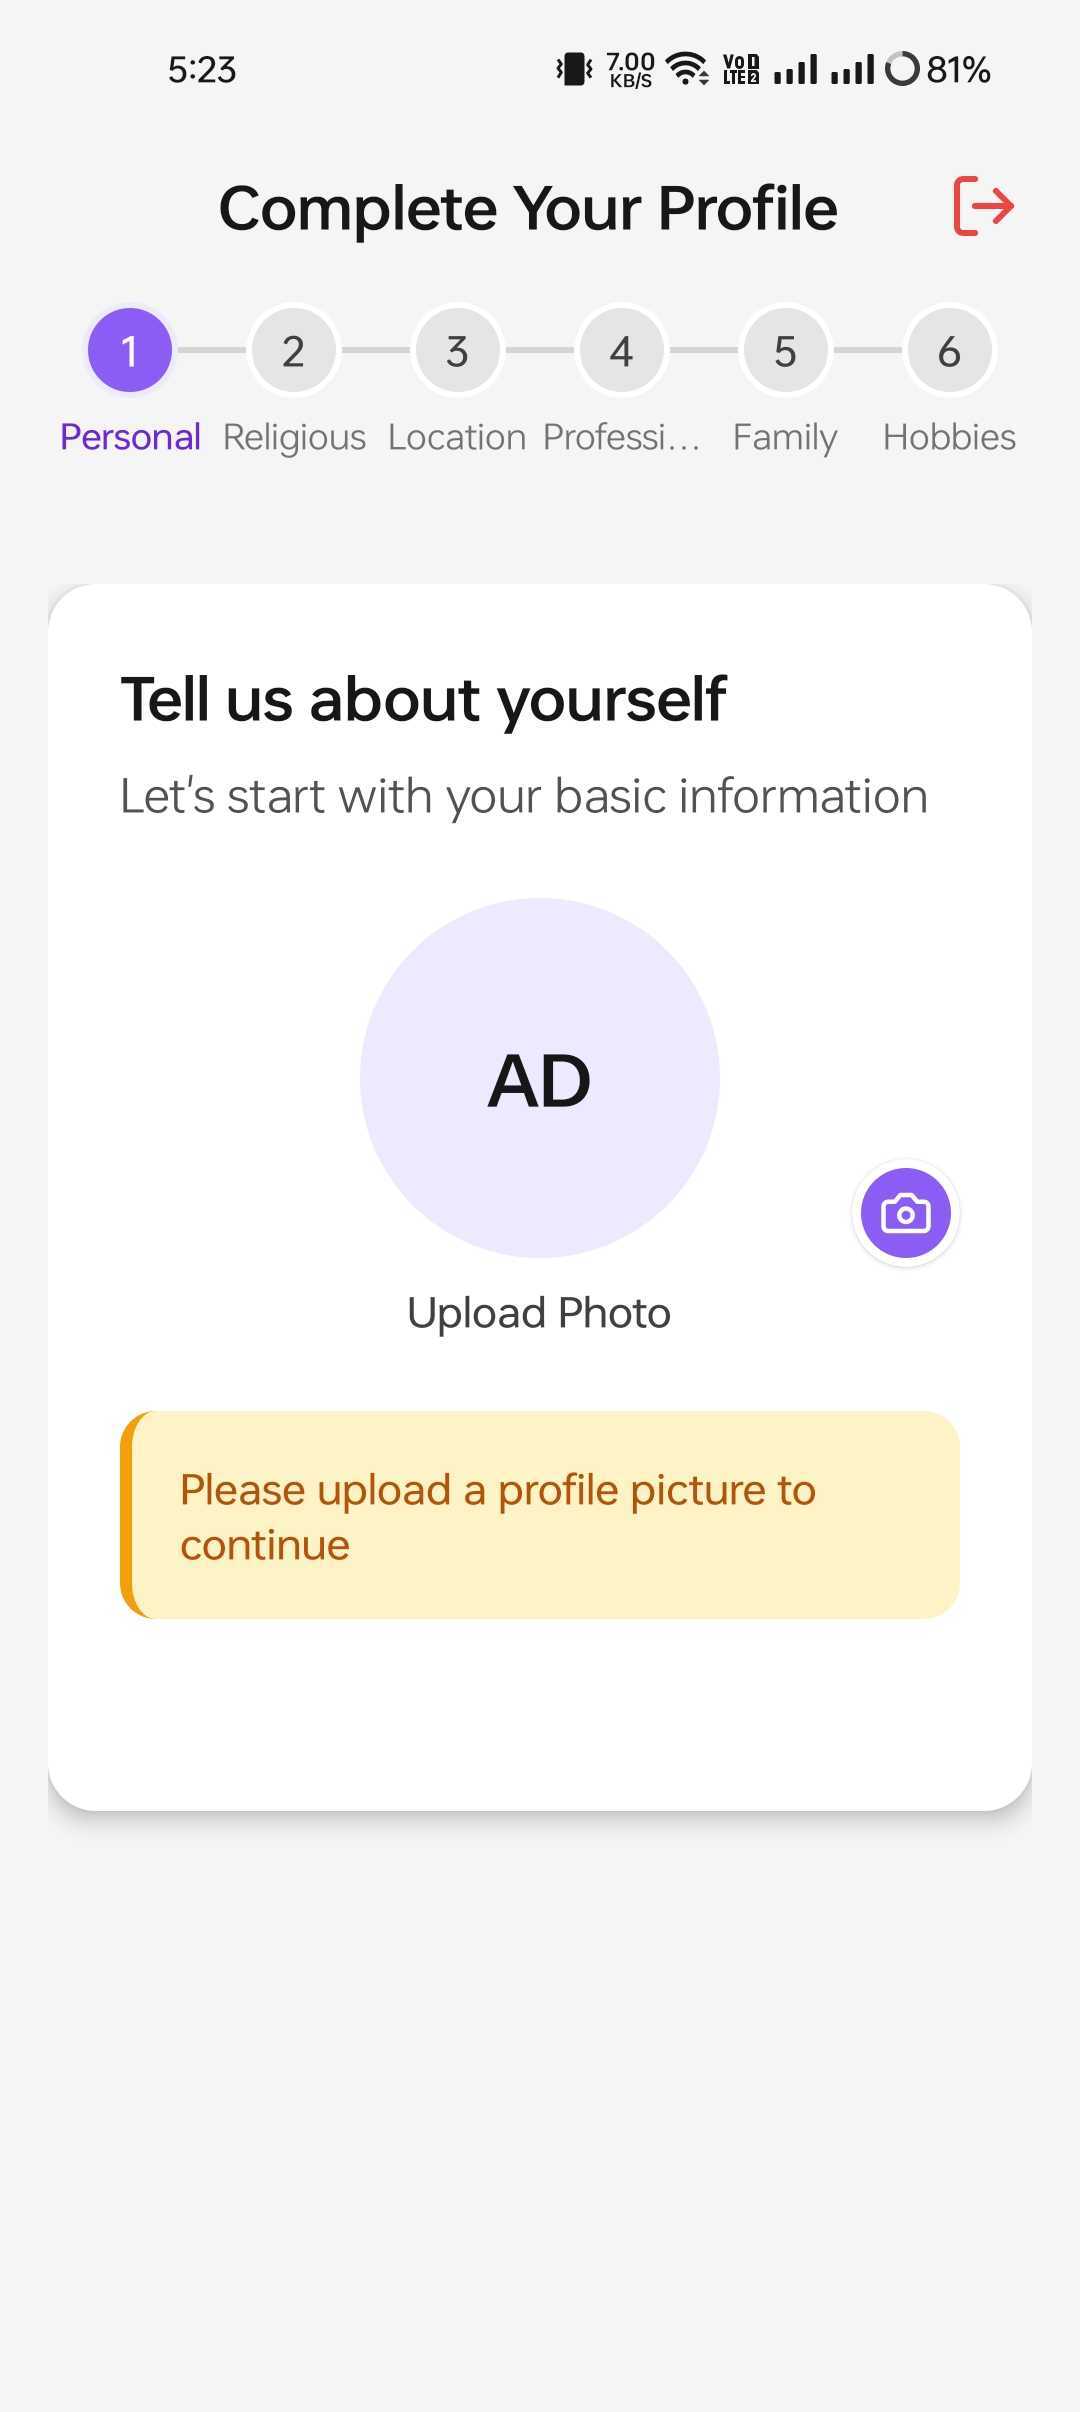
Task: Tap the battery indicator icon
Action: tap(902, 69)
